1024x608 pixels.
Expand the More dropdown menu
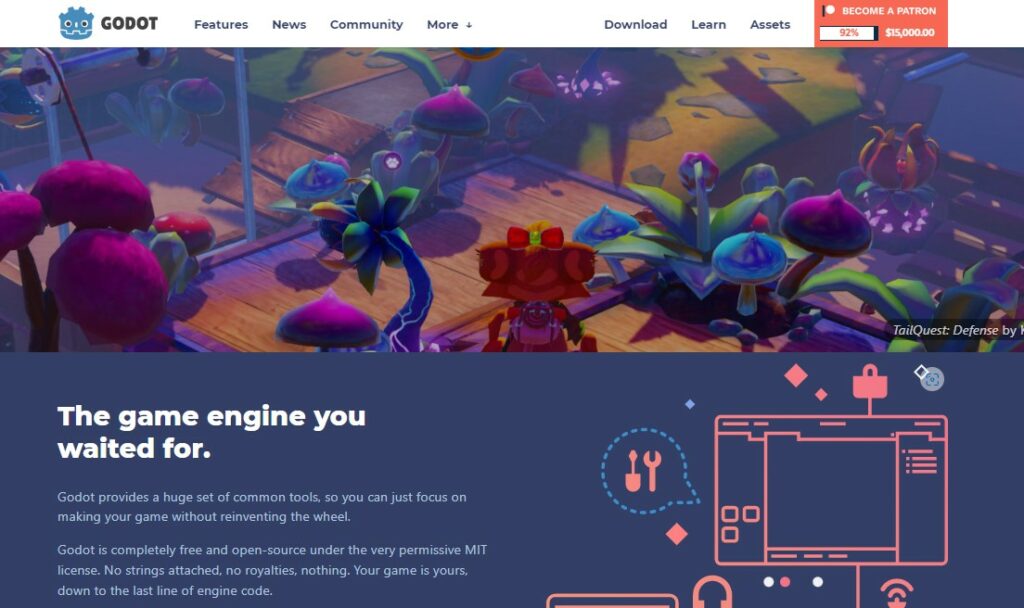click(449, 24)
